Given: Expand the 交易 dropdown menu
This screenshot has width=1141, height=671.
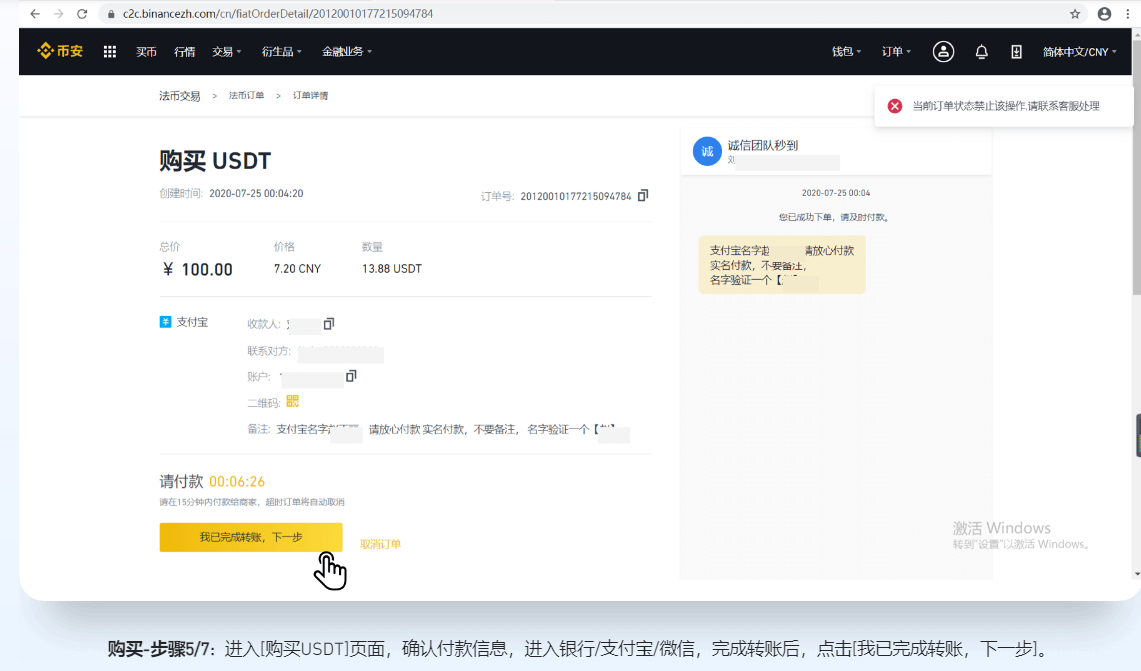Looking at the screenshot, I should pos(226,52).
